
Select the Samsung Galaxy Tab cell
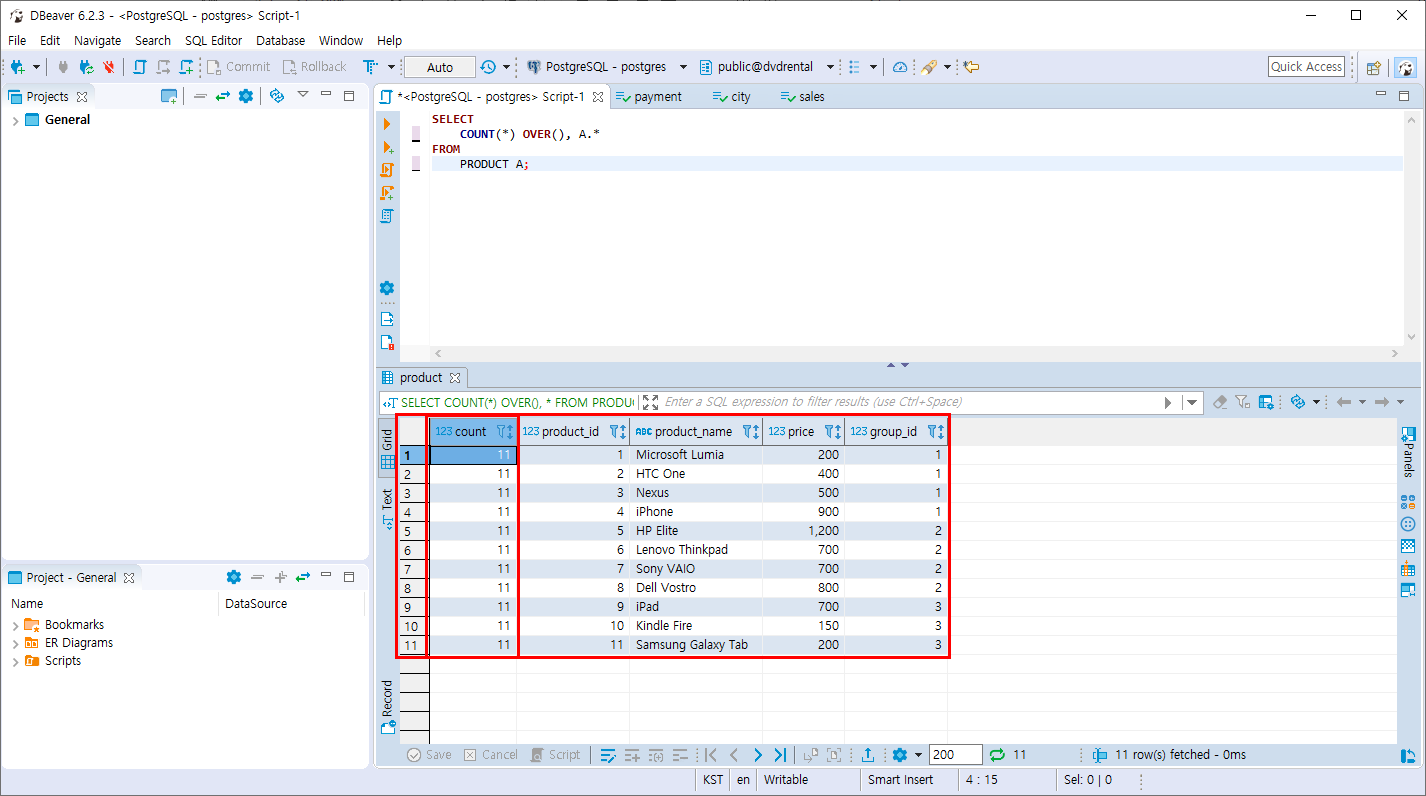click(x=696, y=645)
